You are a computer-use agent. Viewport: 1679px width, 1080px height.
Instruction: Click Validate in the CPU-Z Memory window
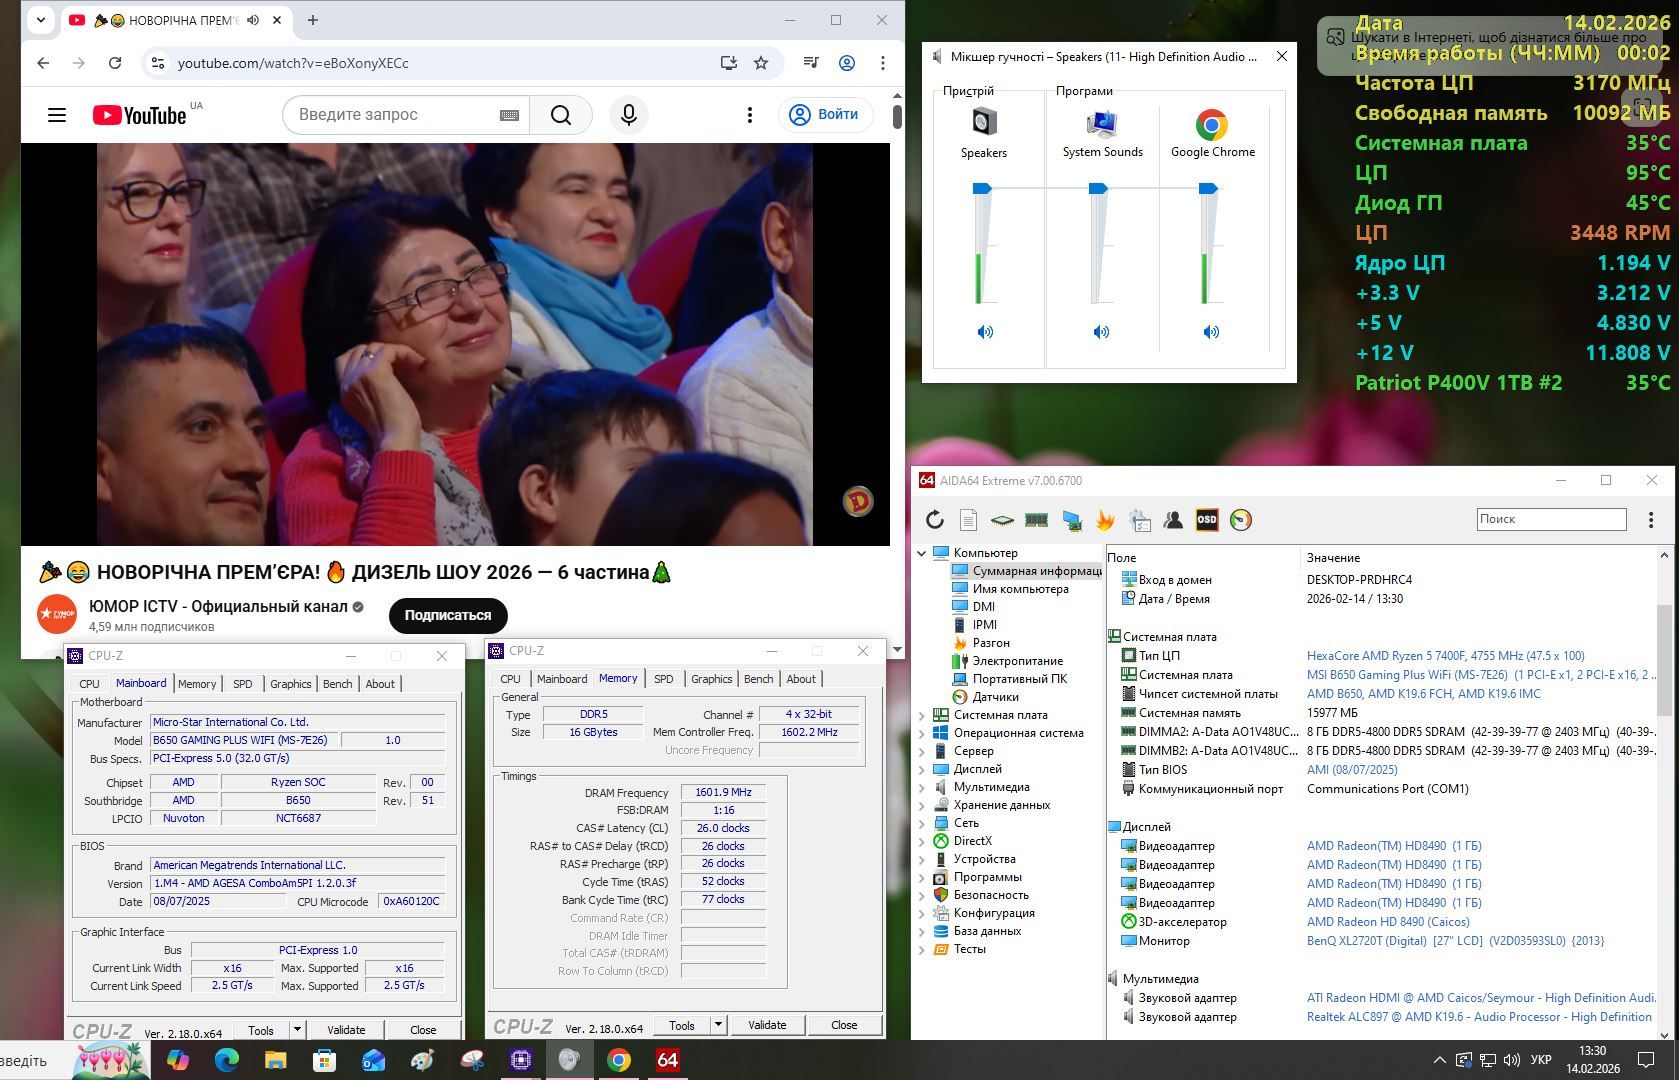(767, 1025)
